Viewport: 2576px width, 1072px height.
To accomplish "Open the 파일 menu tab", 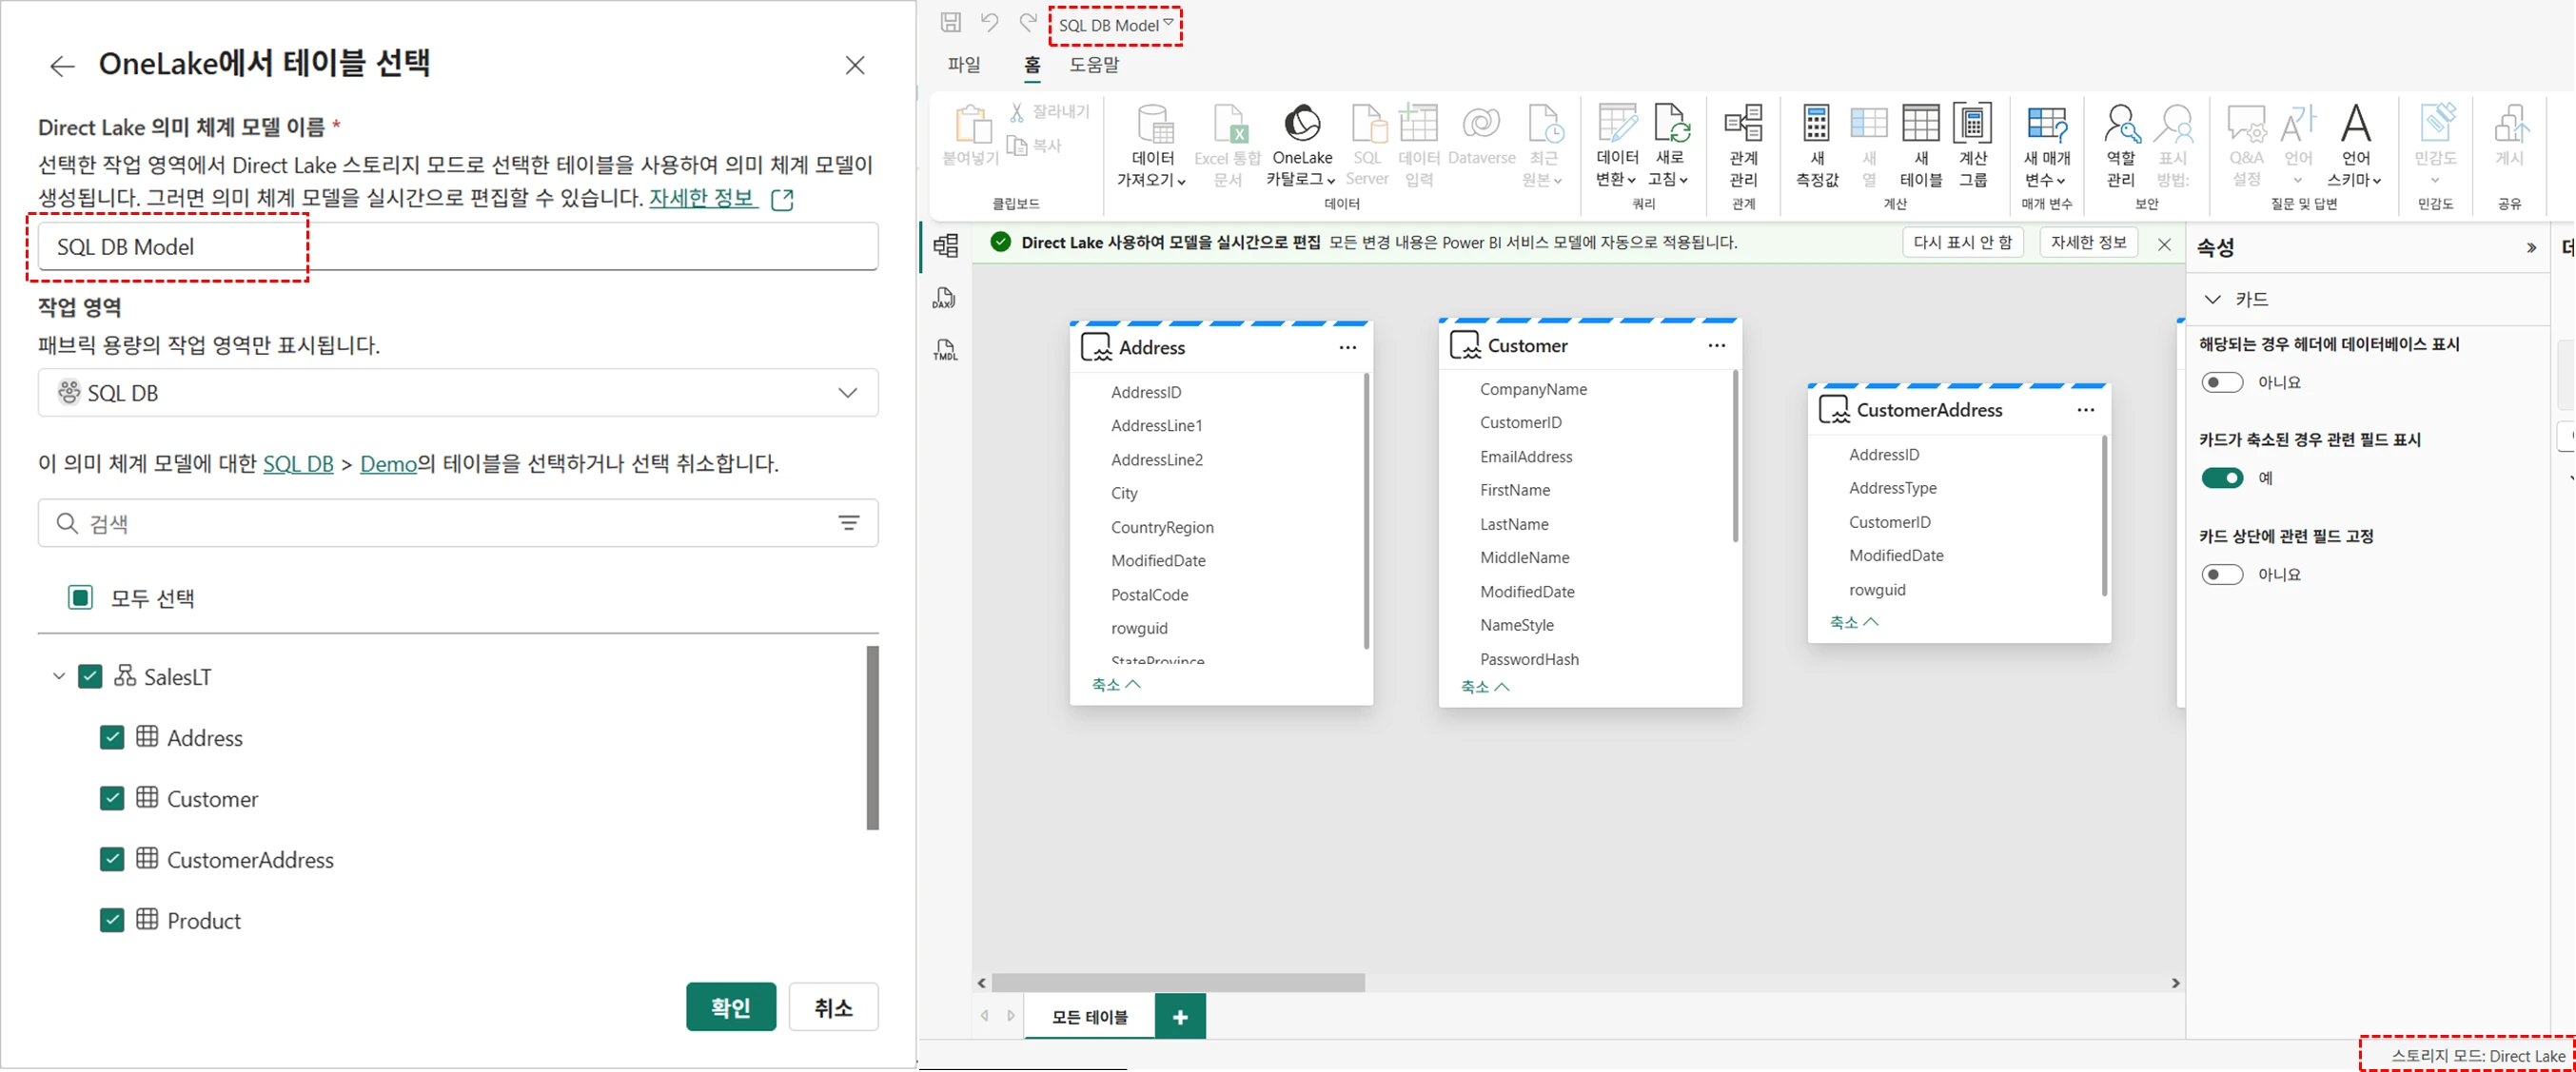I will [964, 65].
